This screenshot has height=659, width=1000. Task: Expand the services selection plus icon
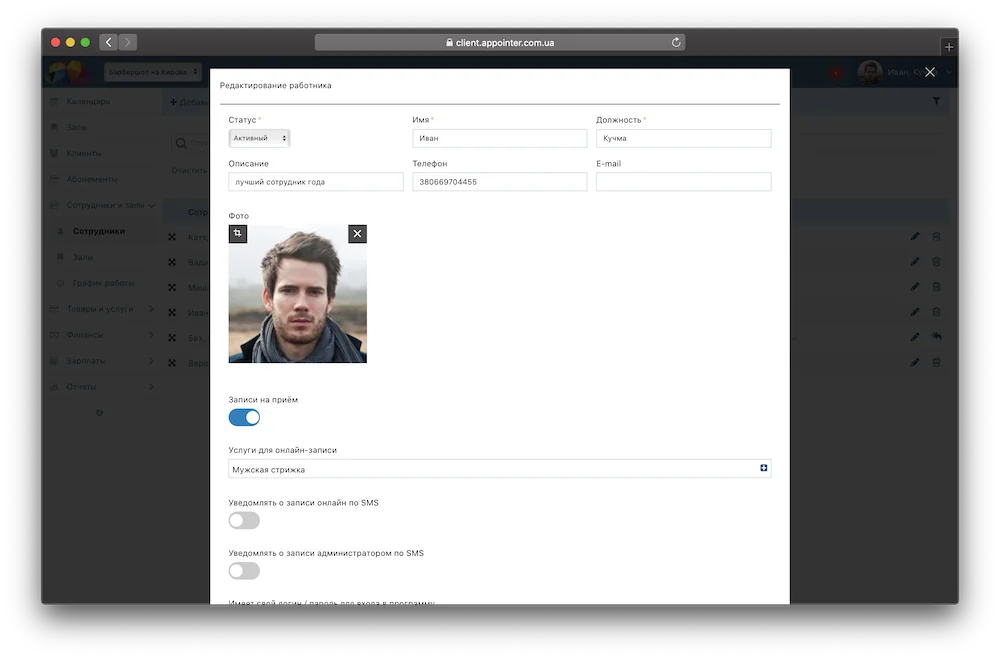coord(763,468)
